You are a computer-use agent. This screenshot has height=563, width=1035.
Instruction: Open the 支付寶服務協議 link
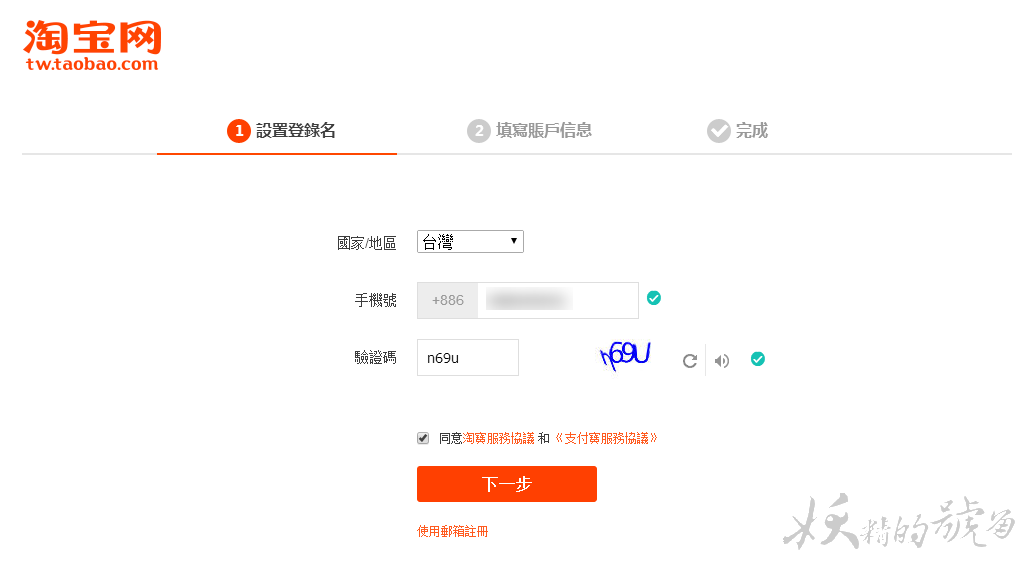606,438
